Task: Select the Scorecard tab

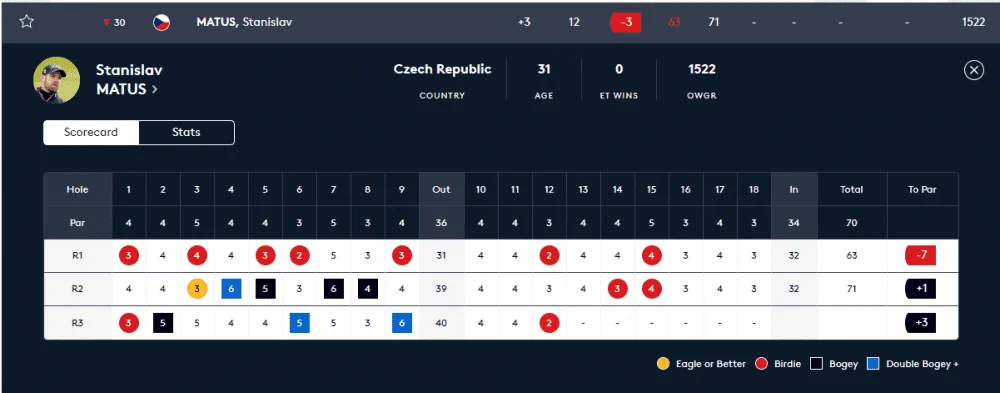Action: pos(91,133)
